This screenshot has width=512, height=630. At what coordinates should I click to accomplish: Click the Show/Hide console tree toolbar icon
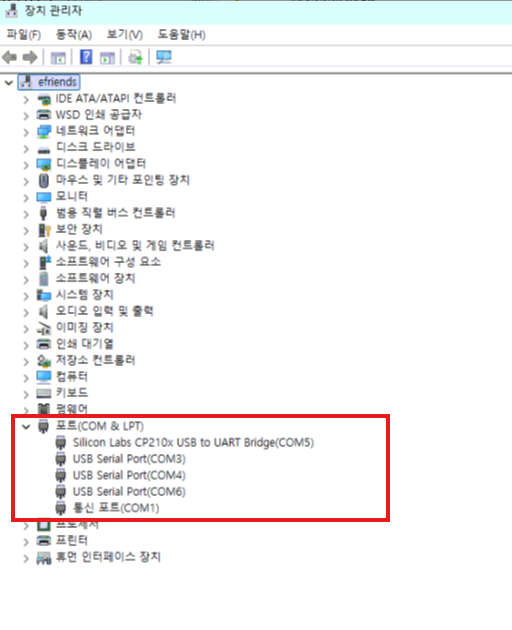(x=58, y=58)
